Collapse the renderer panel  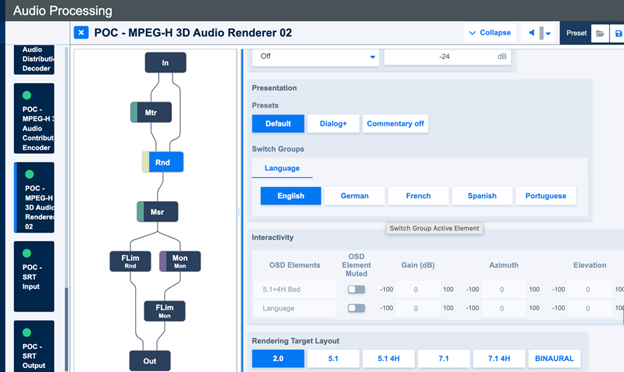(490, 33)
